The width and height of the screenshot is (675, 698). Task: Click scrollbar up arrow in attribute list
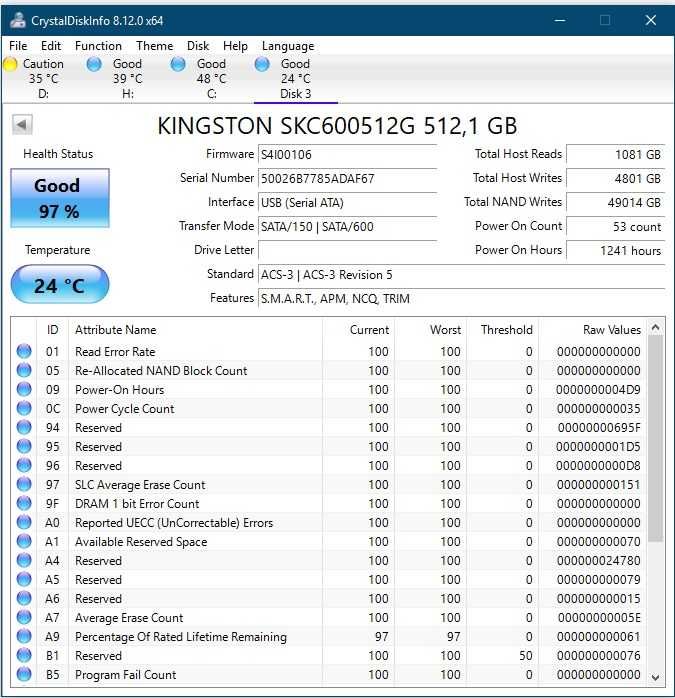655,328
